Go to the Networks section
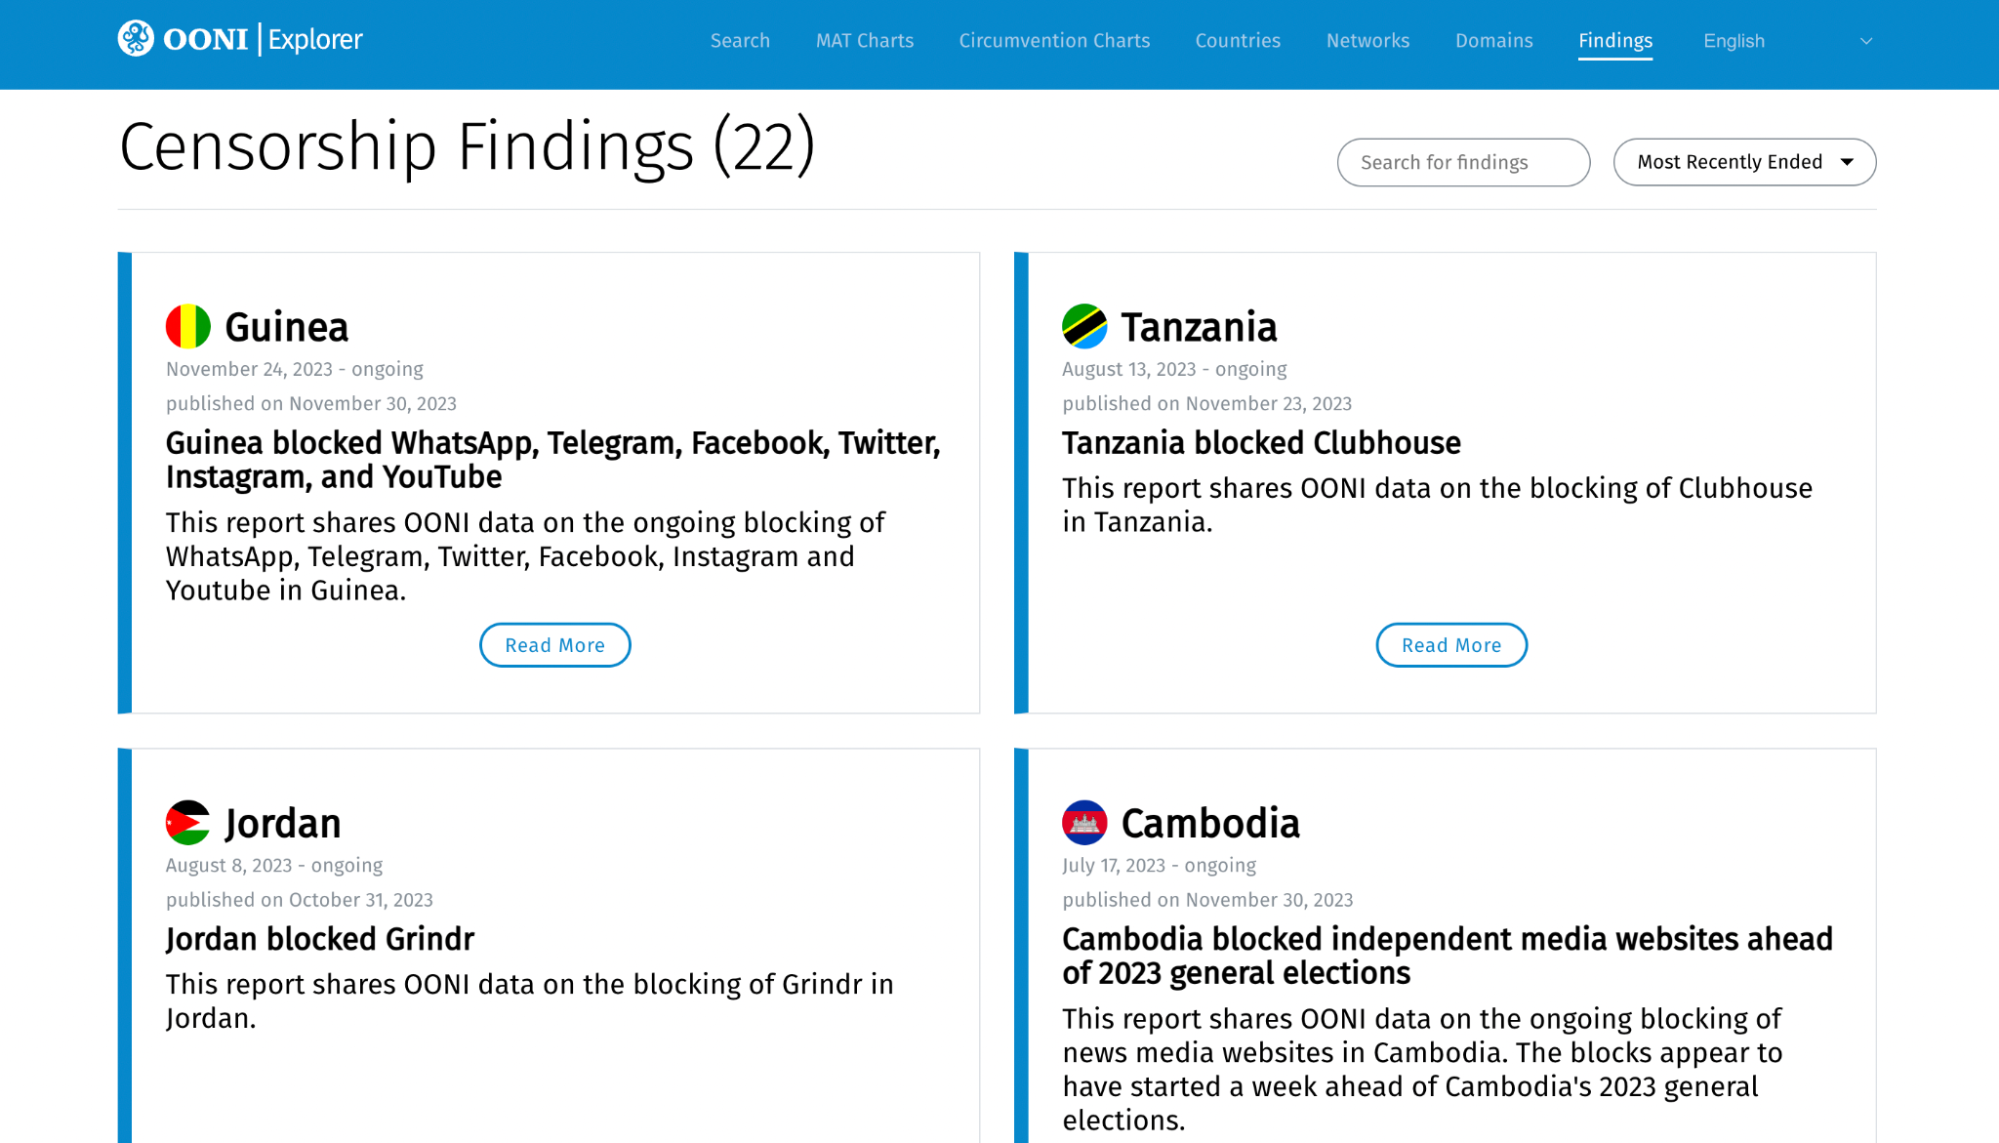This screenshot has height=1143, width=1999. click(x=1367, y=41)
